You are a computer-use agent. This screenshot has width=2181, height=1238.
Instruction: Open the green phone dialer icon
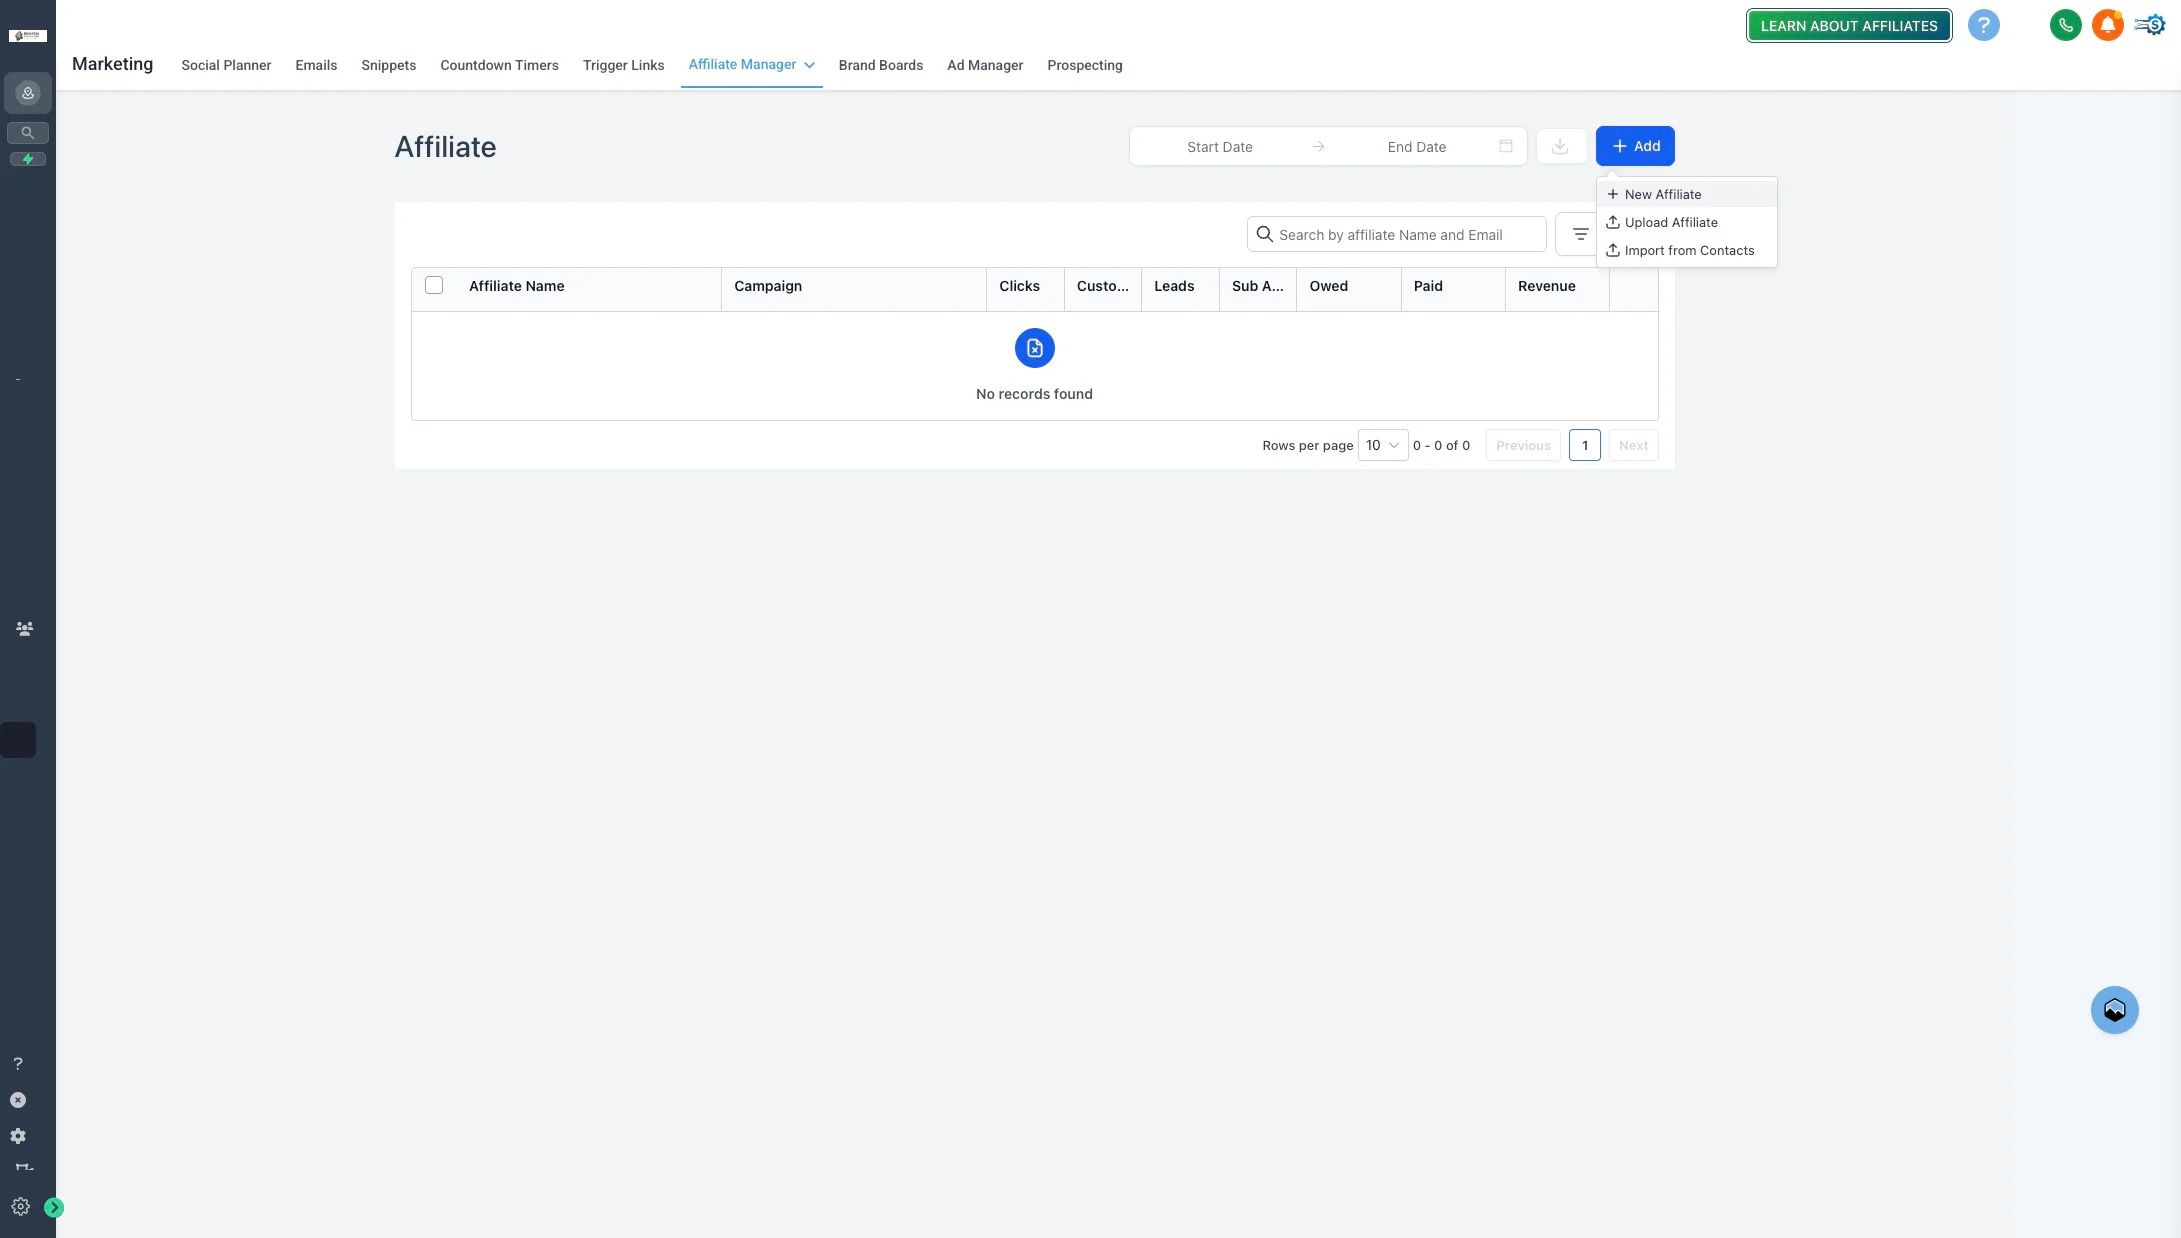tap(2065, 25)
